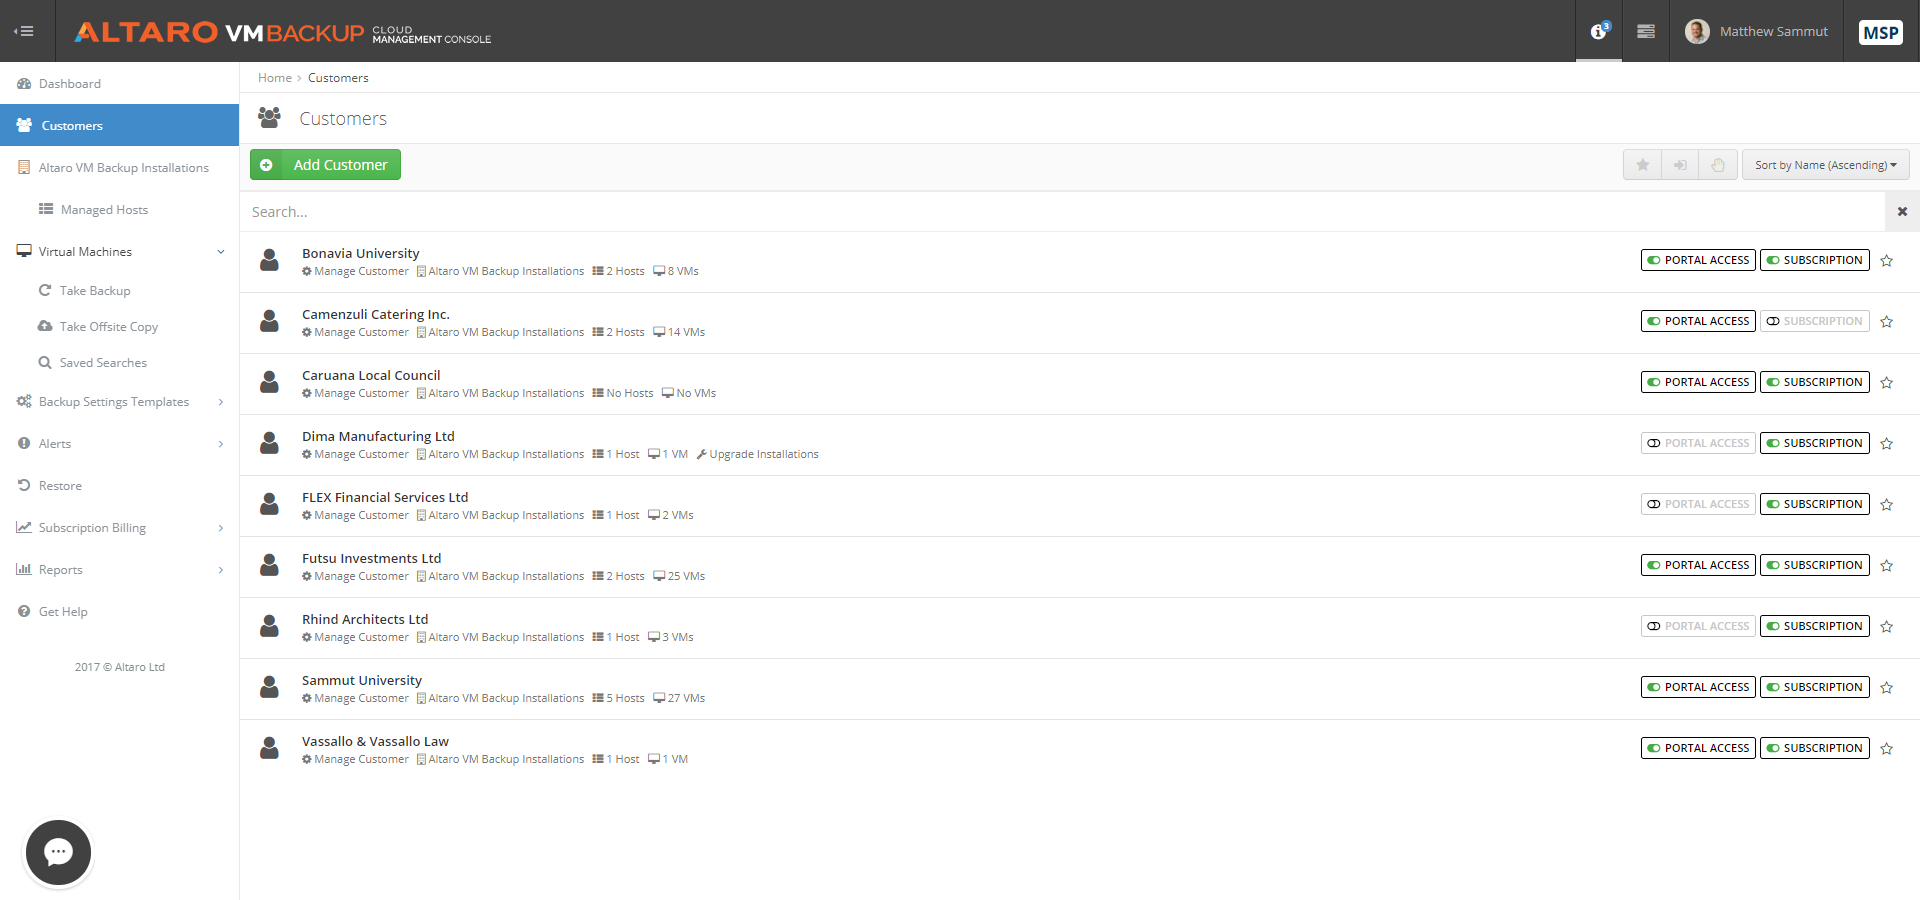This screenshot has height=900, width=1920.
Task: Collapse the sidebar with the menu toggle icon
Action: 24,31
